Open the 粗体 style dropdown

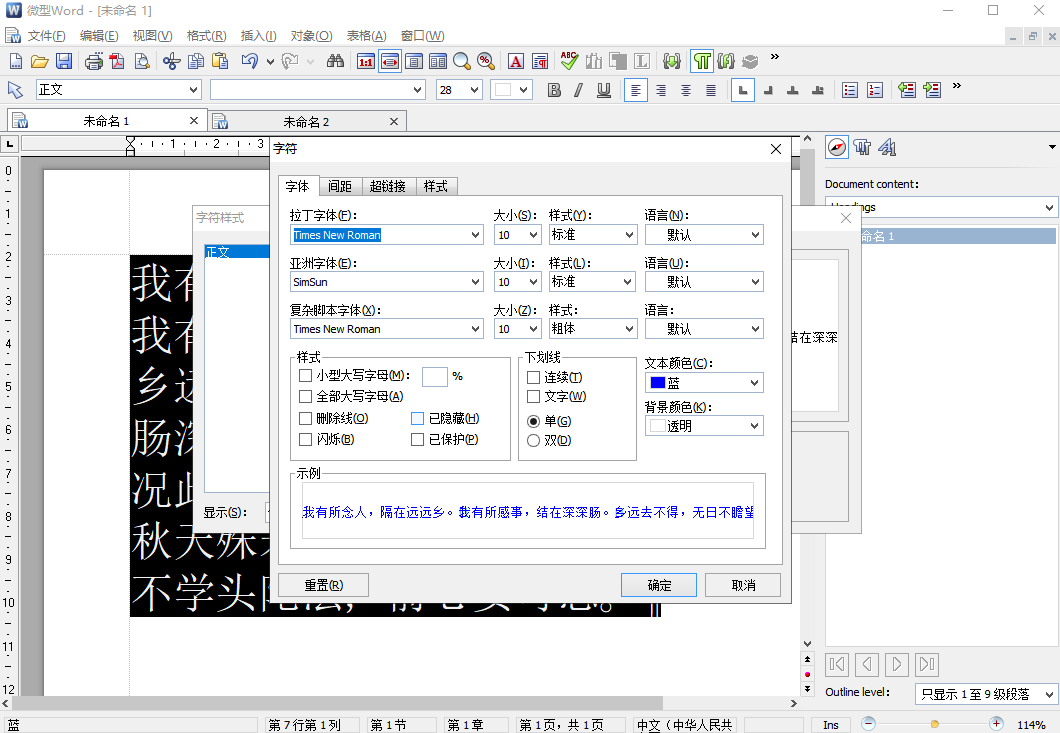629,329
